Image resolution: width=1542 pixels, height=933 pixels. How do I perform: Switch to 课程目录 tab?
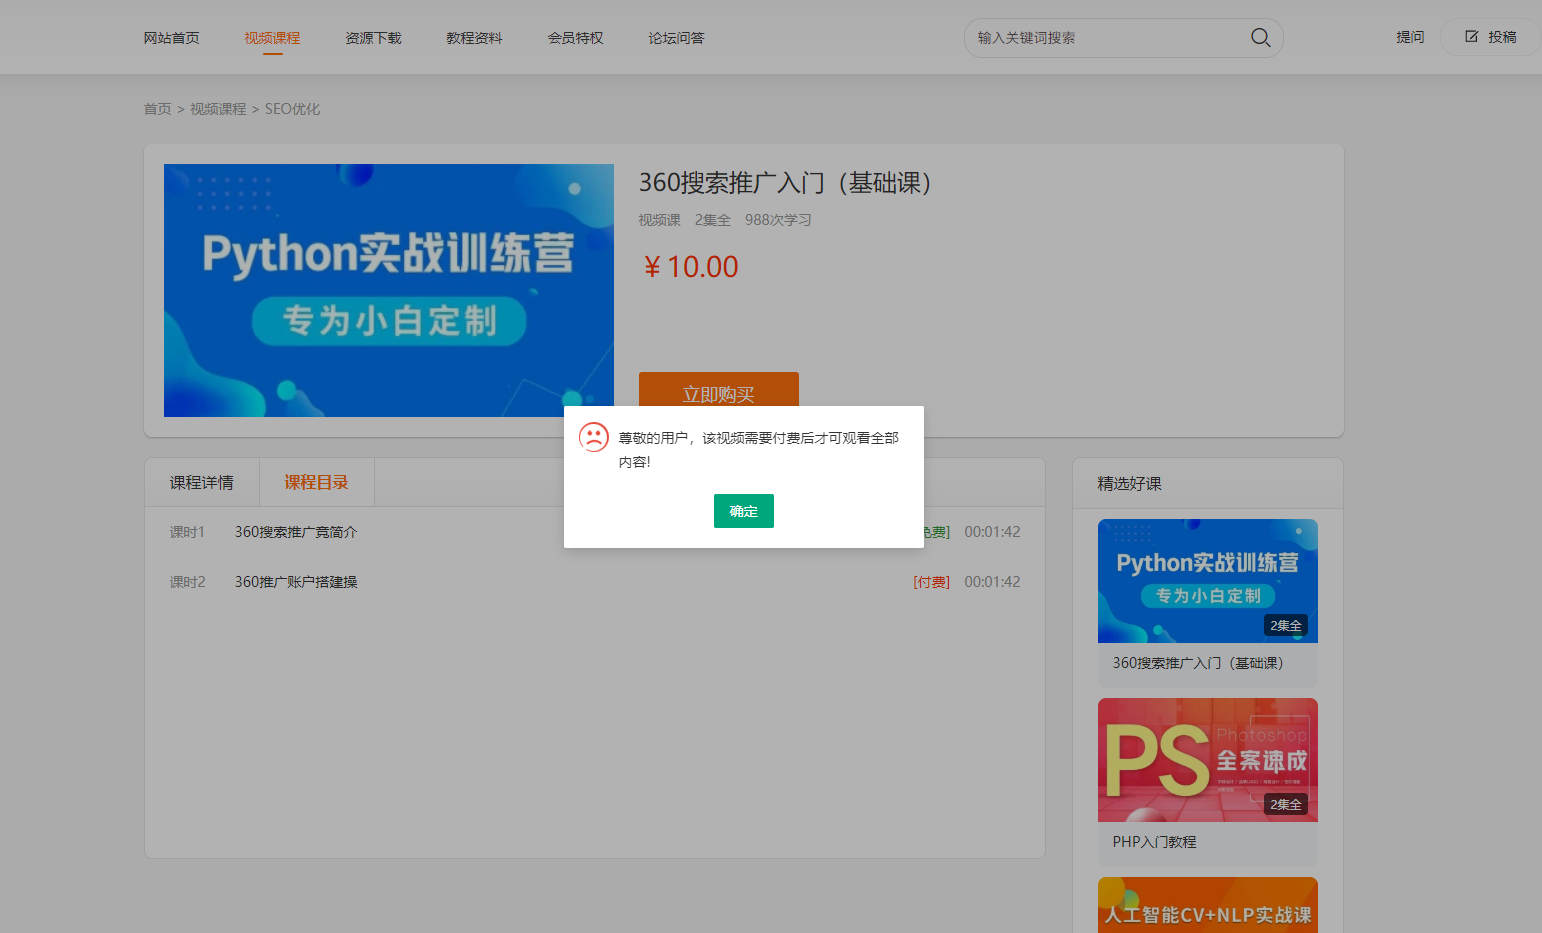pos(316,483)
